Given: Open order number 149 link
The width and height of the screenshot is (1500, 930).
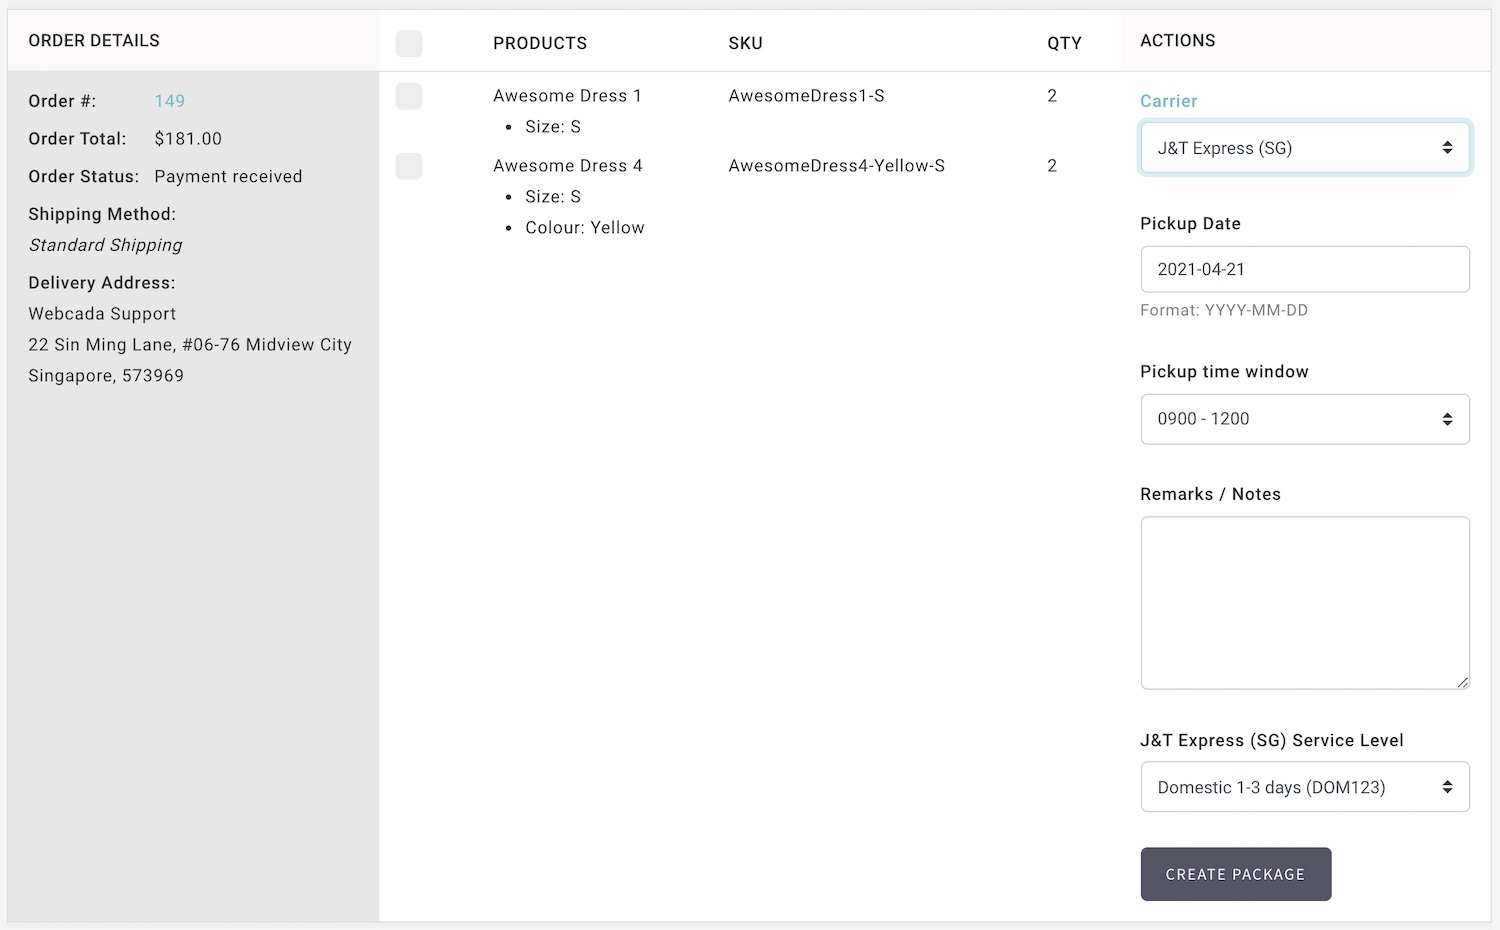Looking at the screenshot, I should click(x=170, y=101).
